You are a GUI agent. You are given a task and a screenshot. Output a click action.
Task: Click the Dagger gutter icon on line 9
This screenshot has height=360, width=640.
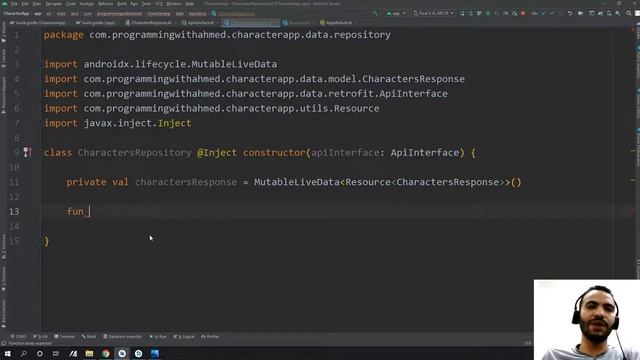pyautogui.click(x=27, y=153)
